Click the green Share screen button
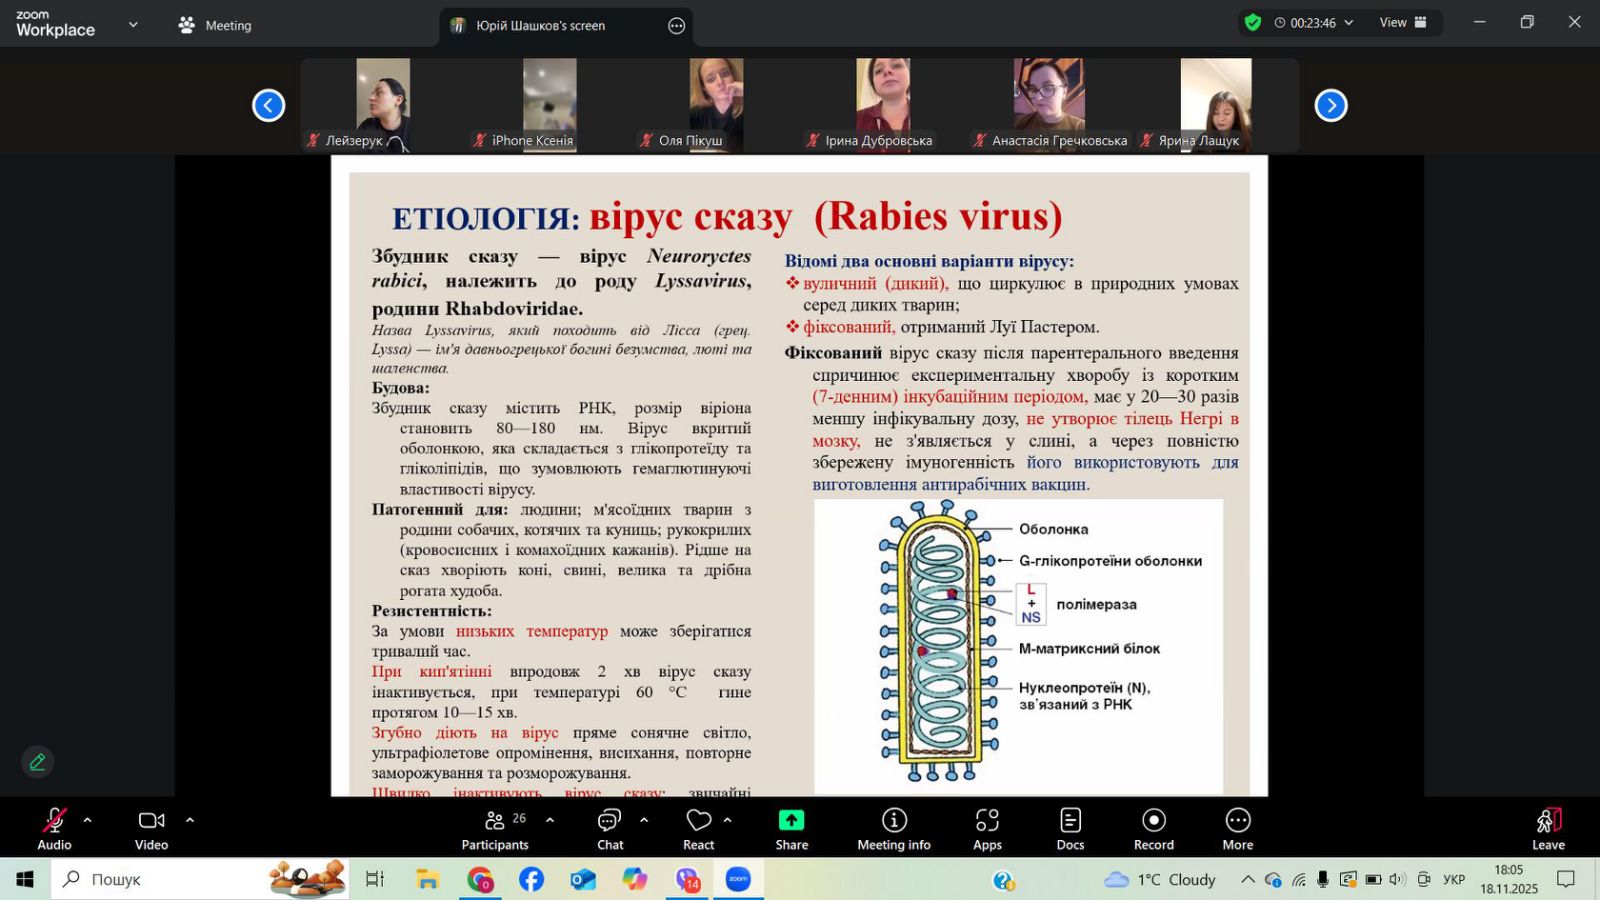Image resolution: width=1600 pixels, height=900 pixels. (x=791, y=829)
